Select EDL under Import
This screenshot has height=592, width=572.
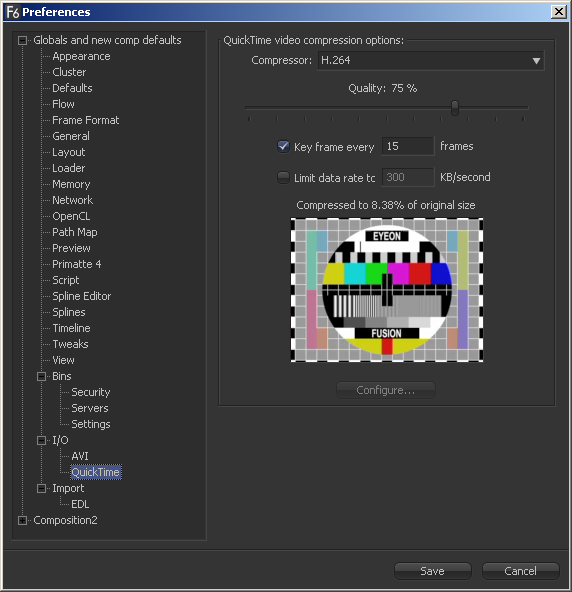click(80, 504)
